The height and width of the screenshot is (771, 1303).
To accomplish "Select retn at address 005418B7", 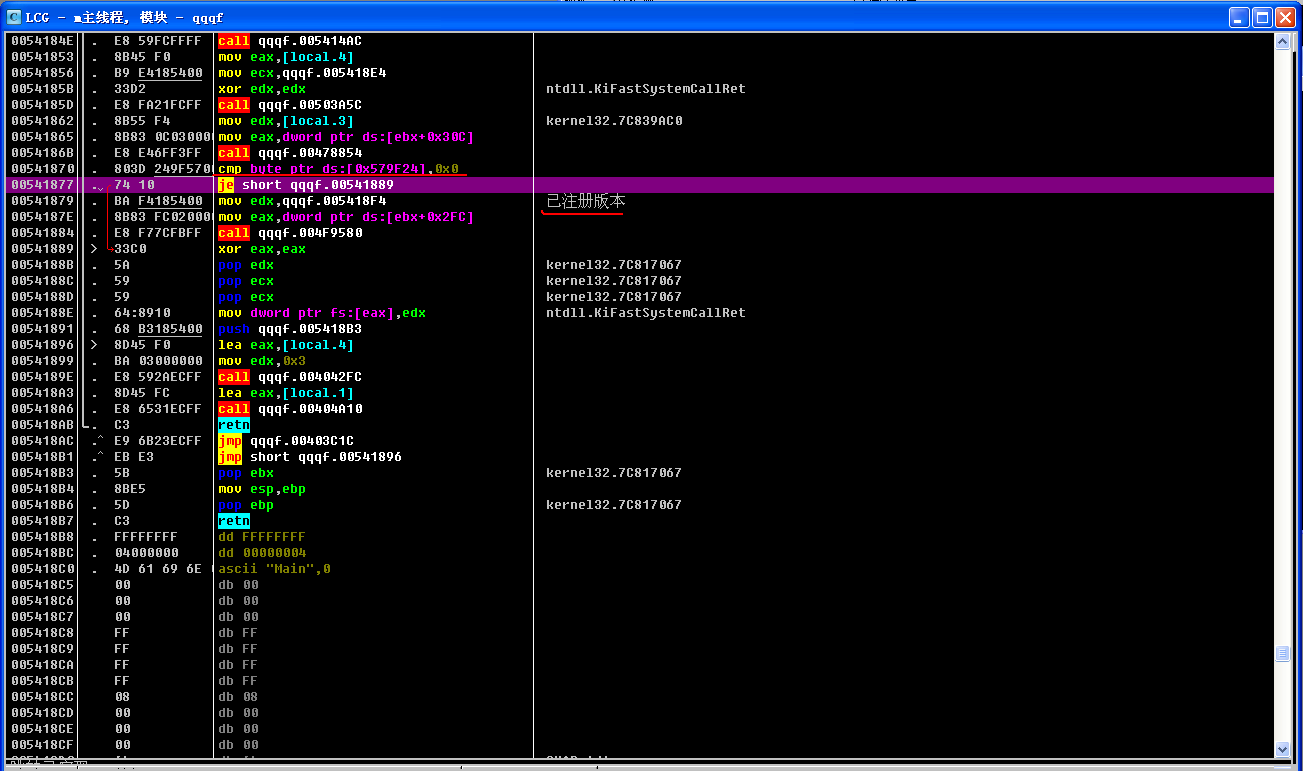I will click(234, 521).
